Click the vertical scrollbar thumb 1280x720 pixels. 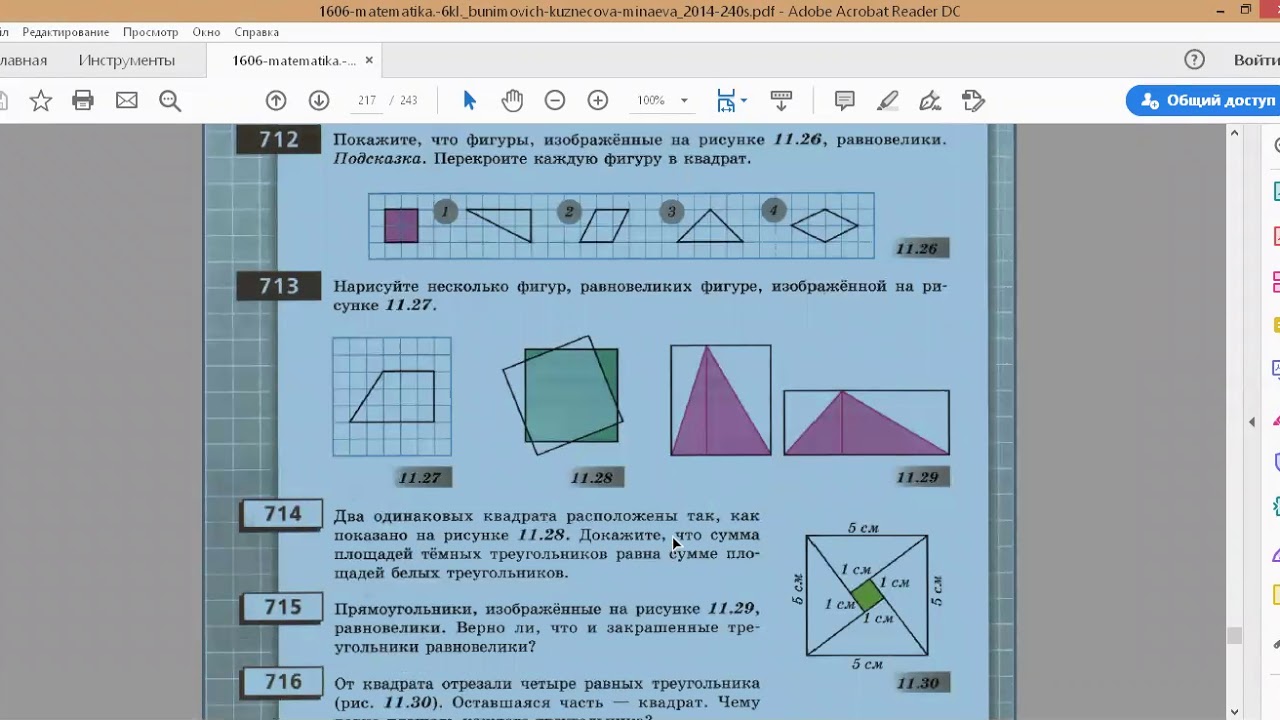point(1235,636)
